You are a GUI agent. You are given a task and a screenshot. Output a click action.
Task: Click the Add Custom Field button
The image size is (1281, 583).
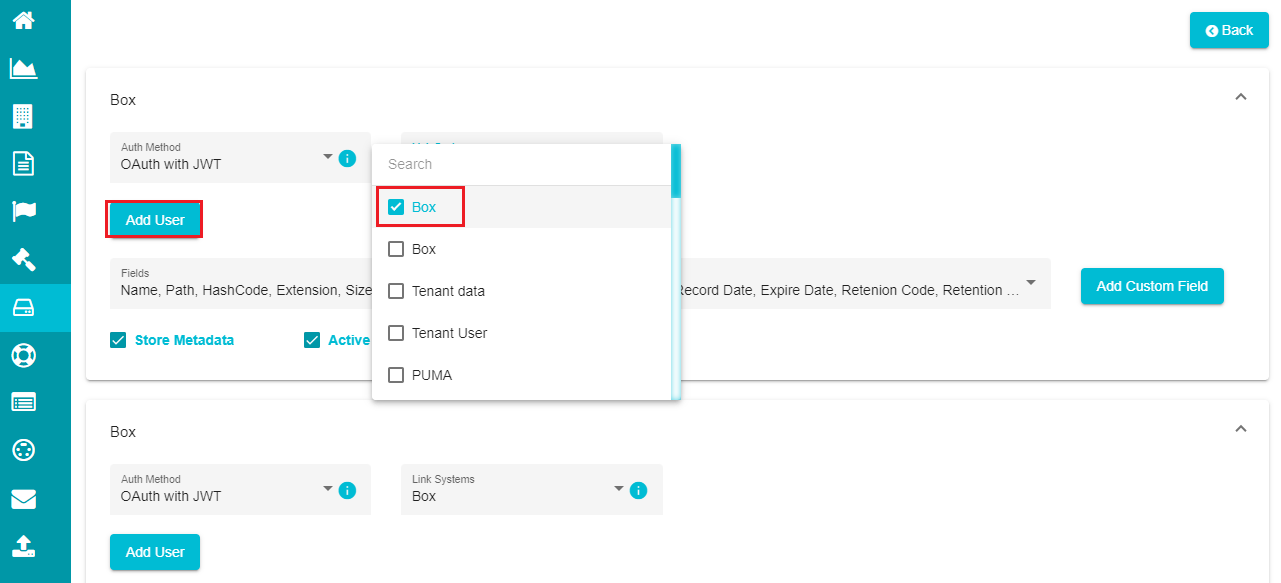(1152, 286)
